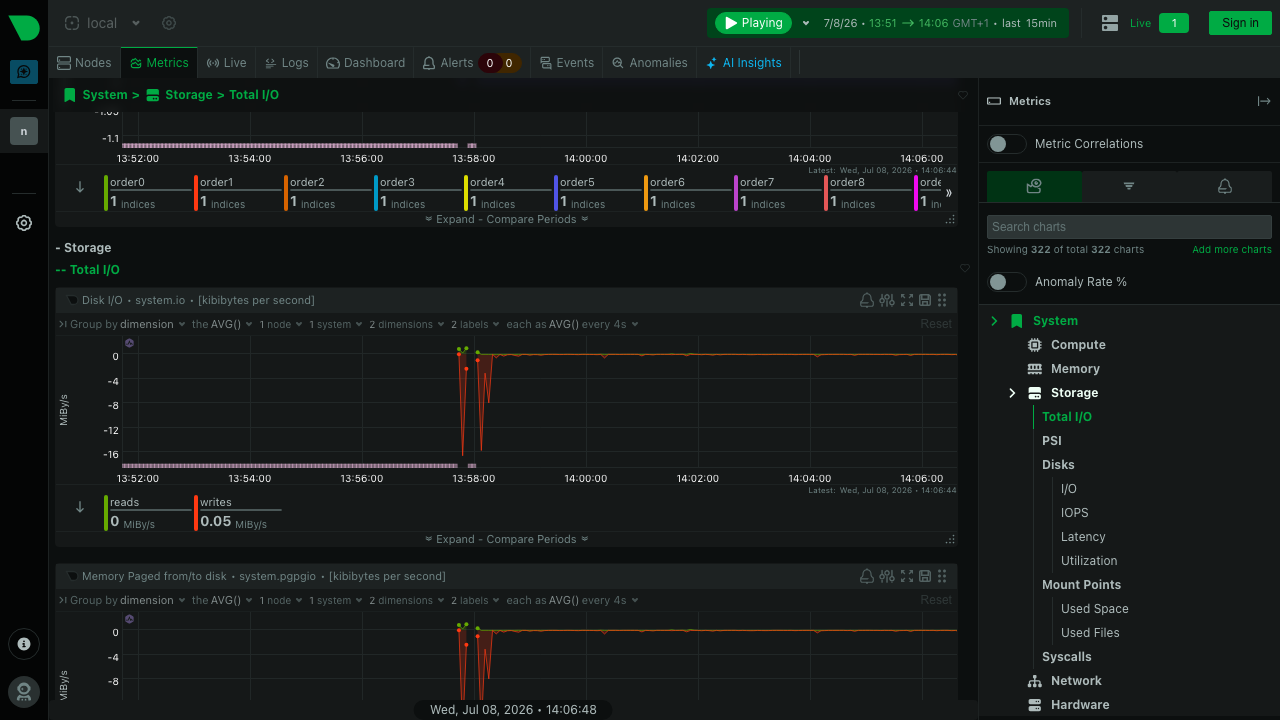Collapse the Metrics side panel arrow
Screen dimensions: 1280x720
tap(1264, 101)
